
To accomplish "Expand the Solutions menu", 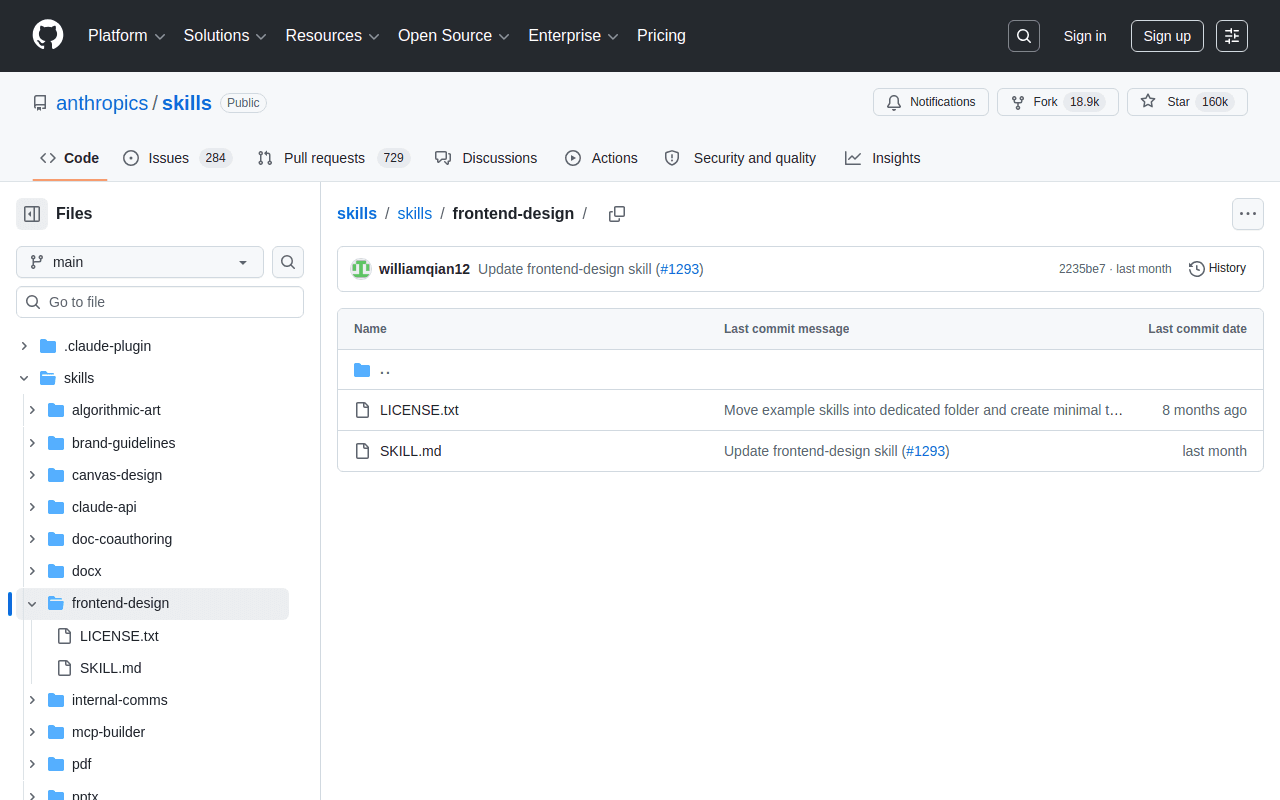I will (225, 36).
